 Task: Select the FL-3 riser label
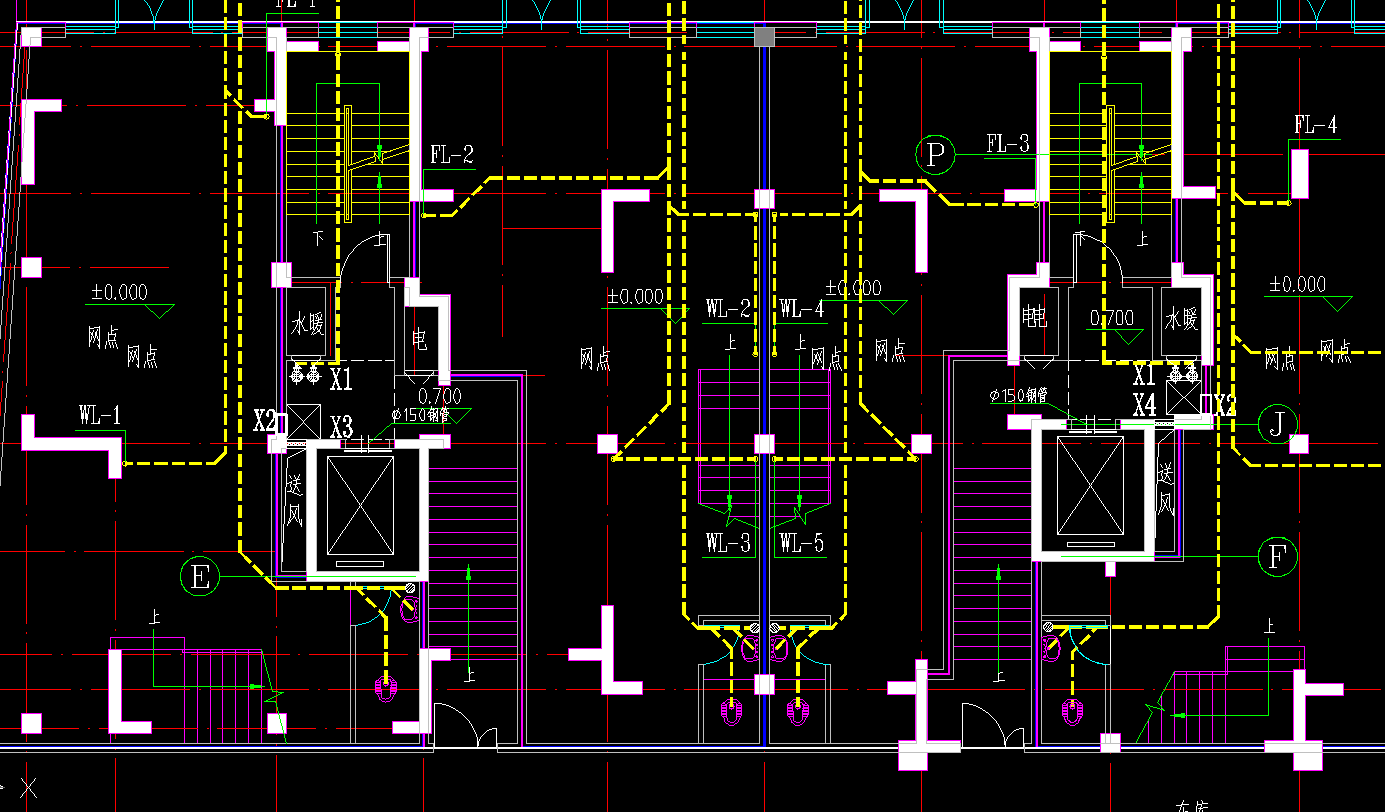(x=1007, y=143)
